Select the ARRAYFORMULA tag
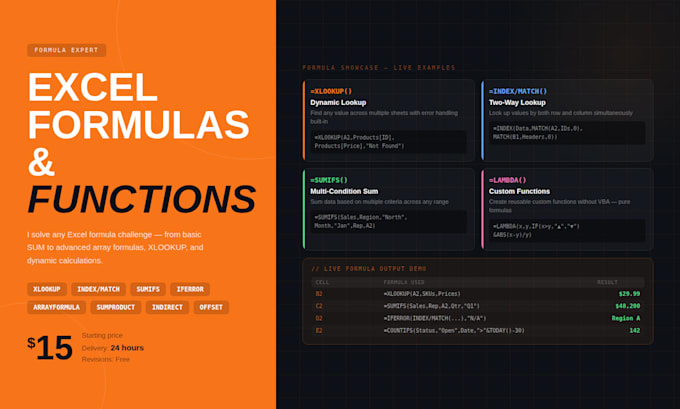680x409 pixels. pyautogui.click(x=56, y=308)
